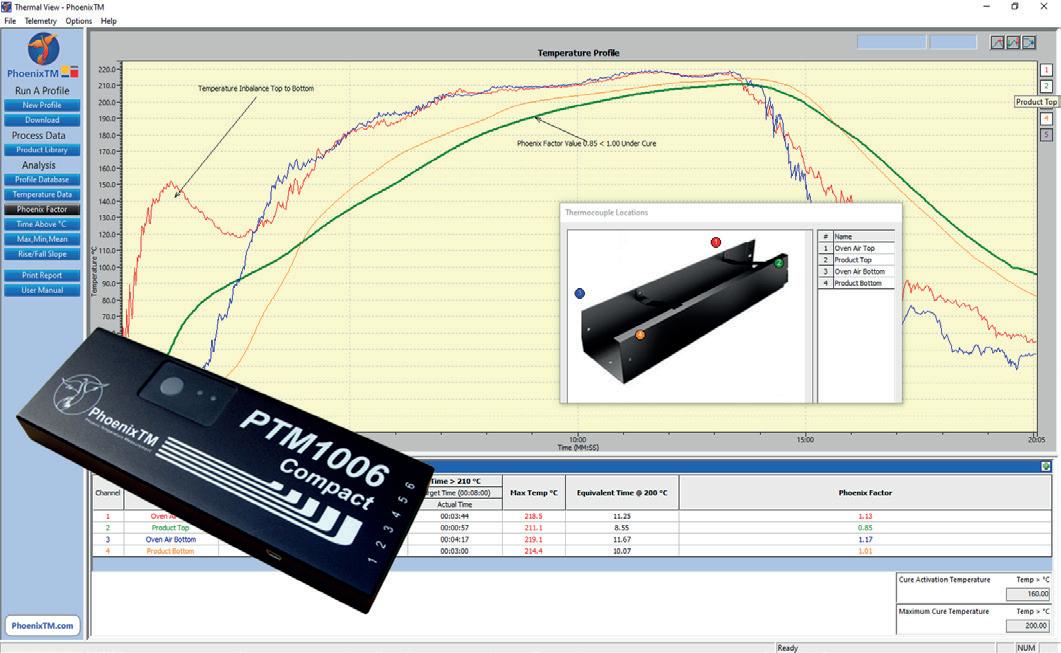Click the Equivalent Time @ 200 °C header
The image size is (1061, 653).
tap(622, 493)
